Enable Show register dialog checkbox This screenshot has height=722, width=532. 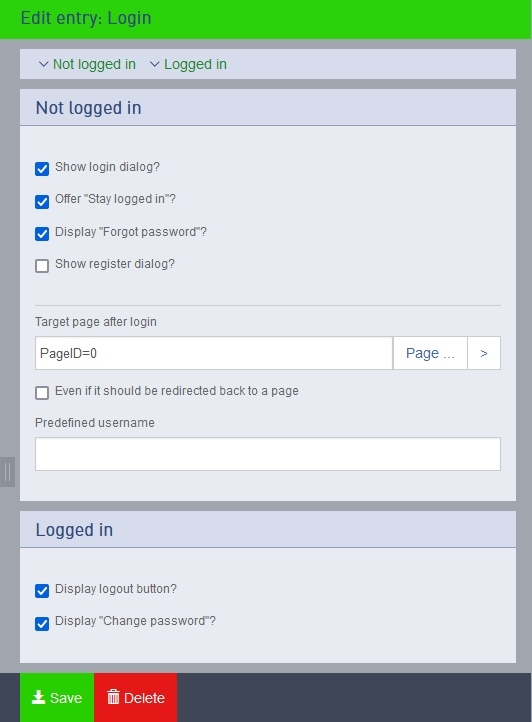pos(42,266)
